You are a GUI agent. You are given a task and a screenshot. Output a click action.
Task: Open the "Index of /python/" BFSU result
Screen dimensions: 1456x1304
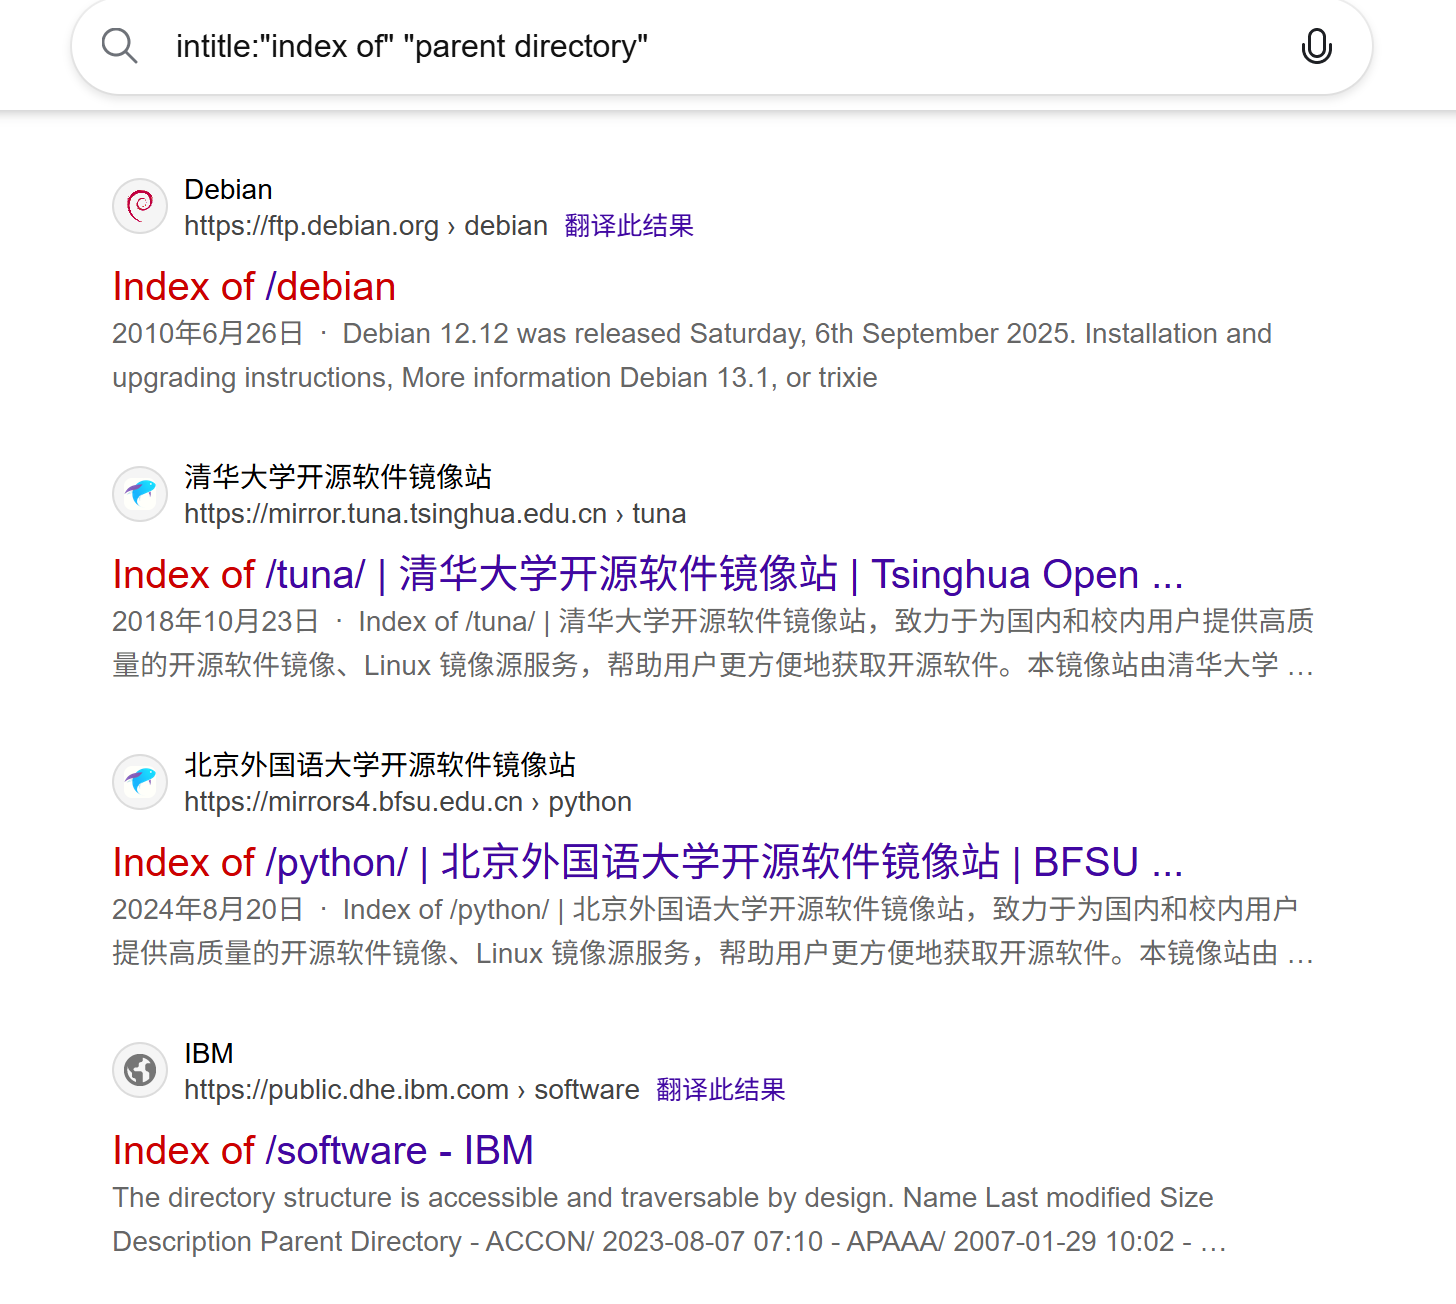point(648,863)
